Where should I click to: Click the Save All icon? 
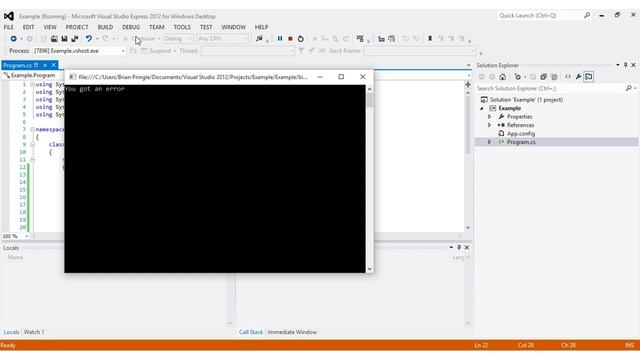(75, 39)
